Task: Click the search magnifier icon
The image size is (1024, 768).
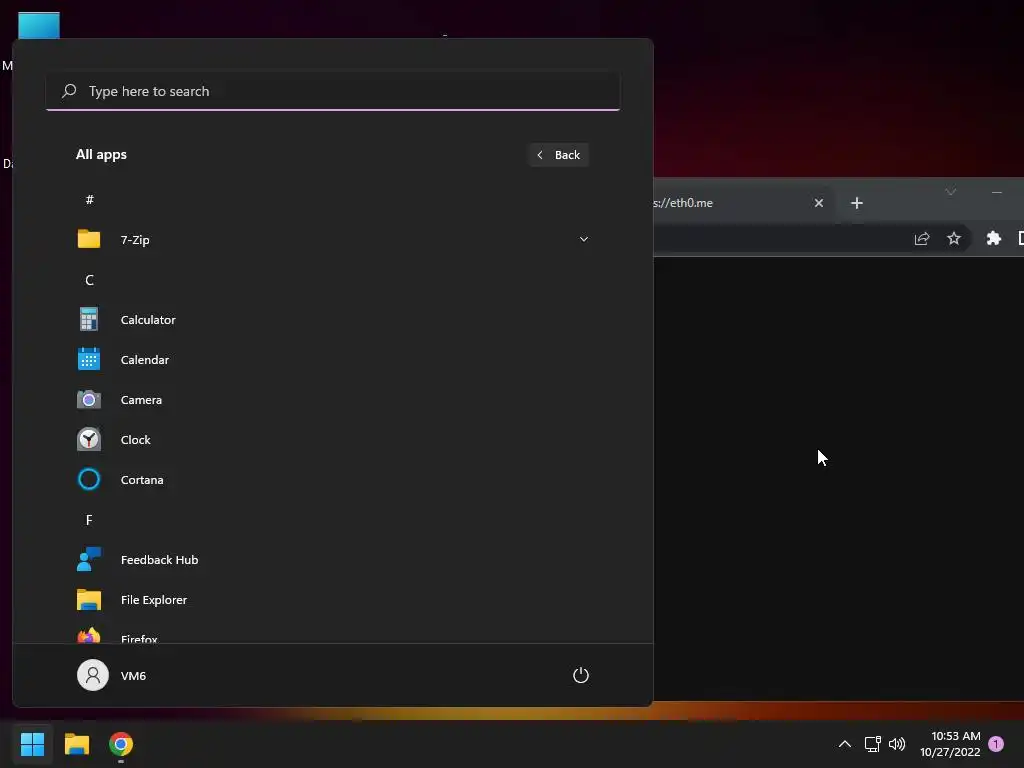Action: point(69,91)
